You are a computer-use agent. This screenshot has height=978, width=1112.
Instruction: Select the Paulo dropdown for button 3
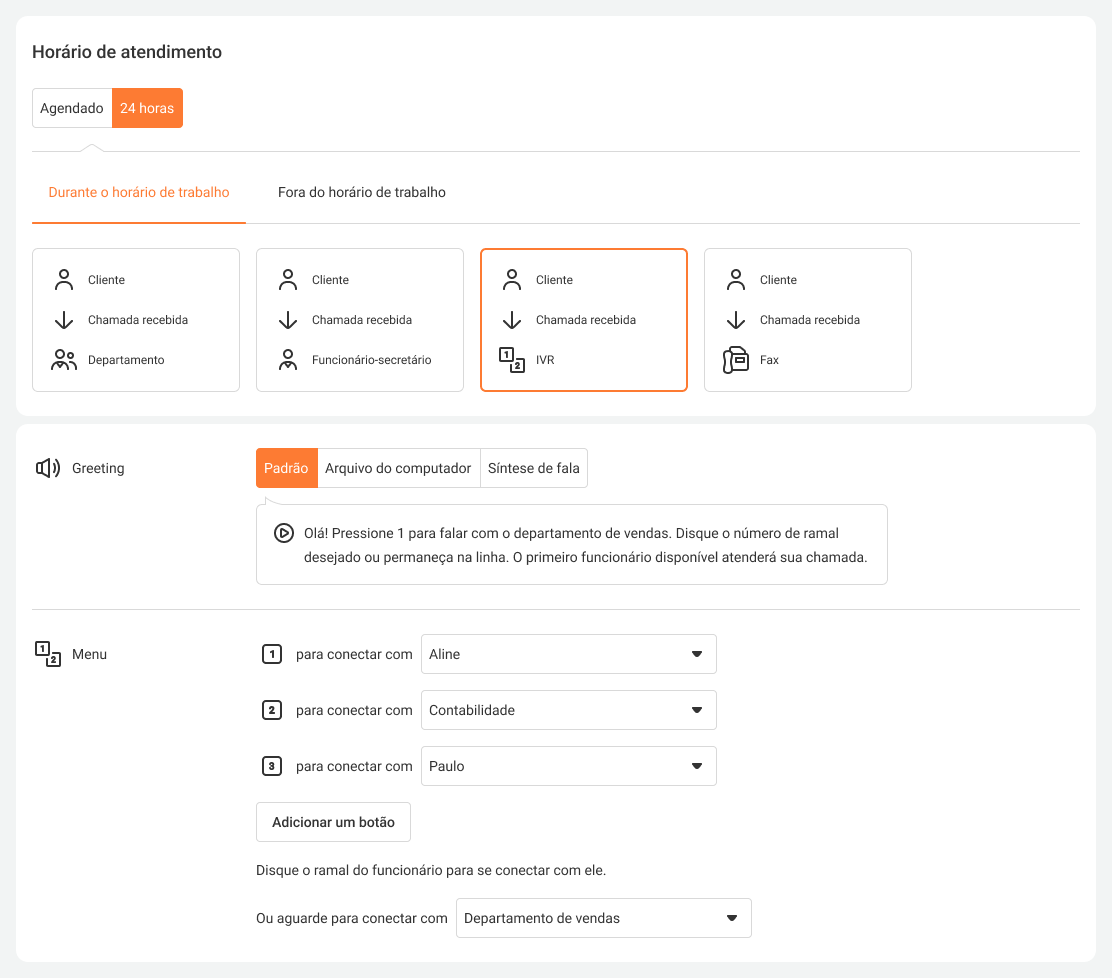pos(568,766)
